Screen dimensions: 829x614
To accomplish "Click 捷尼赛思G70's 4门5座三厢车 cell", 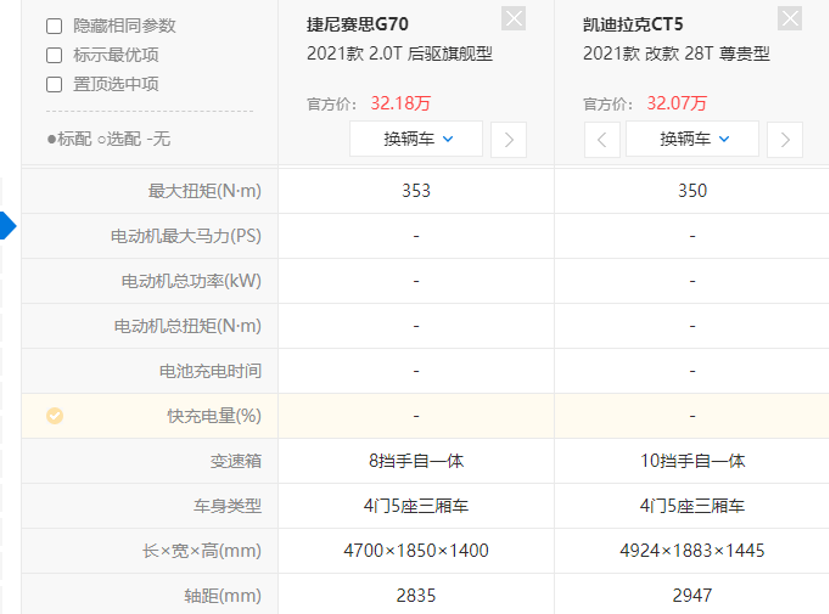I will [416, 506].
